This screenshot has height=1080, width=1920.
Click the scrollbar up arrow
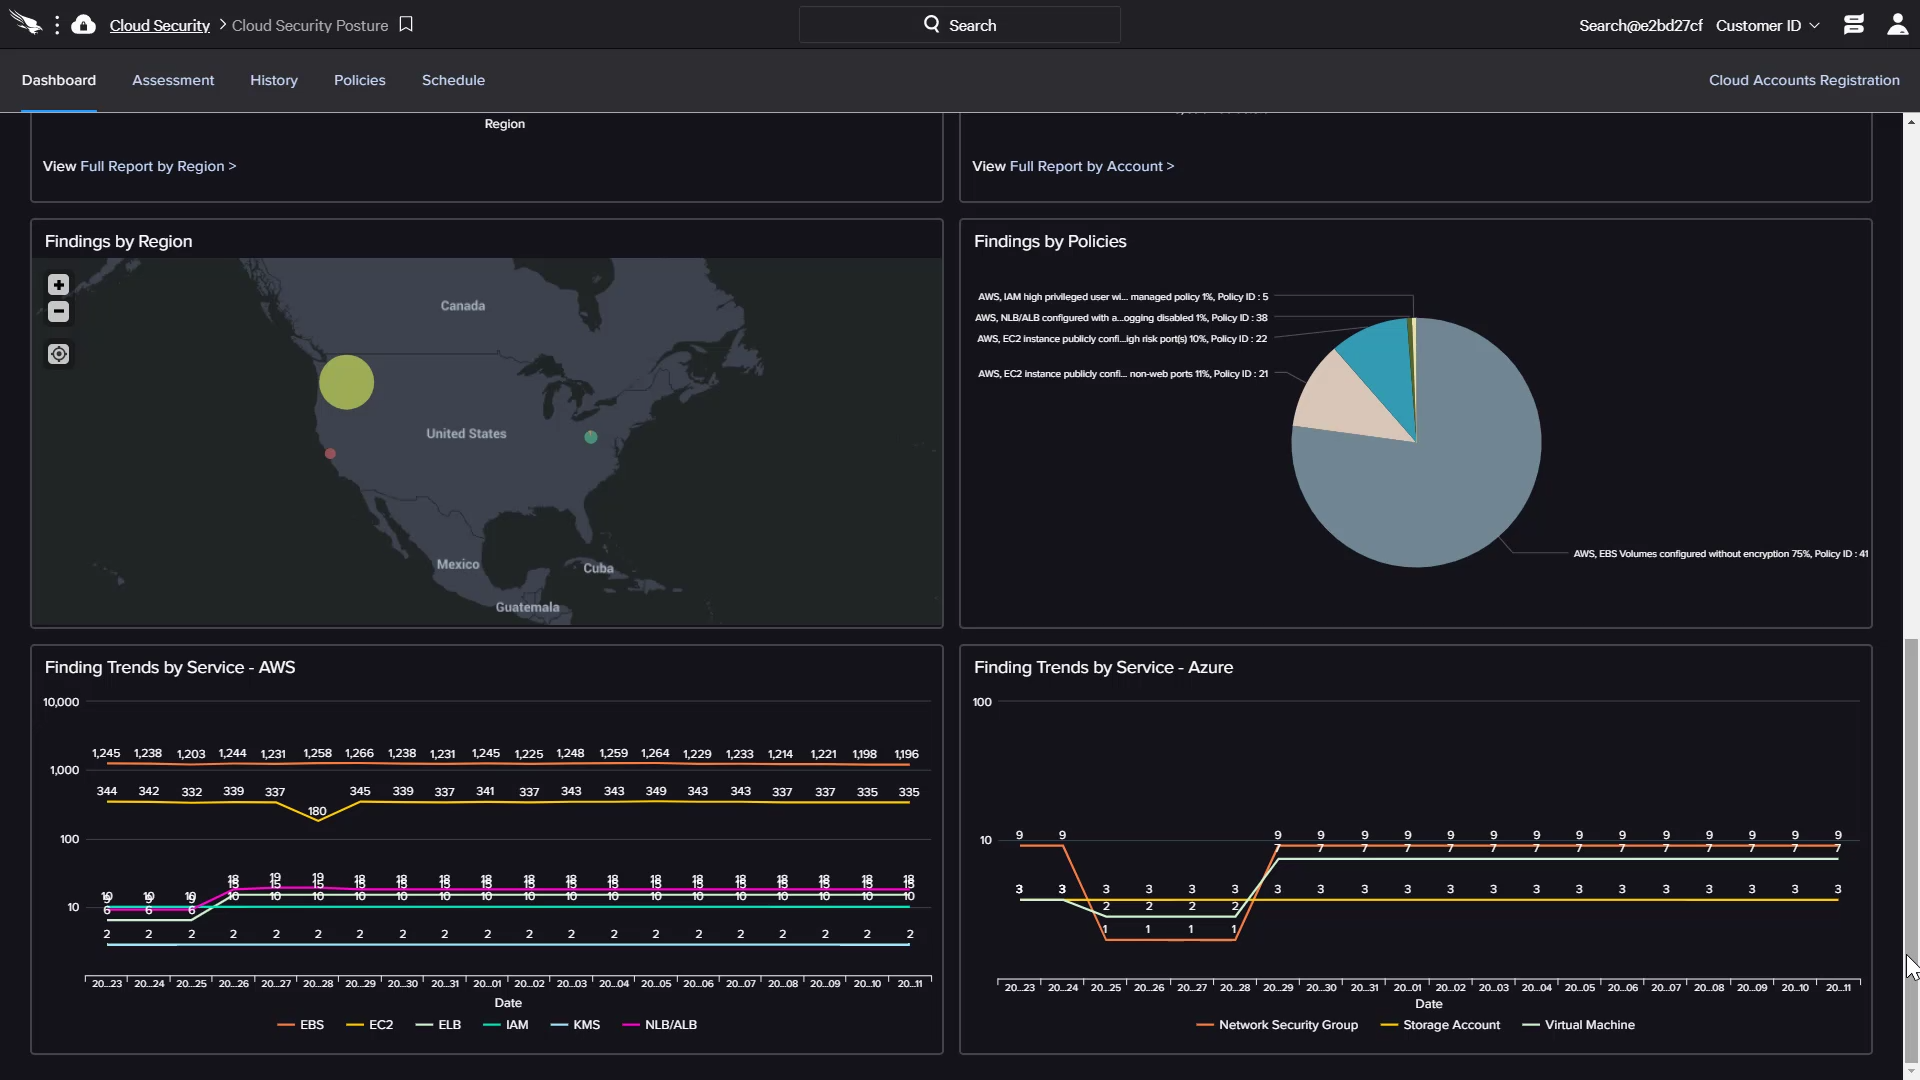(x=1911, y=121)
